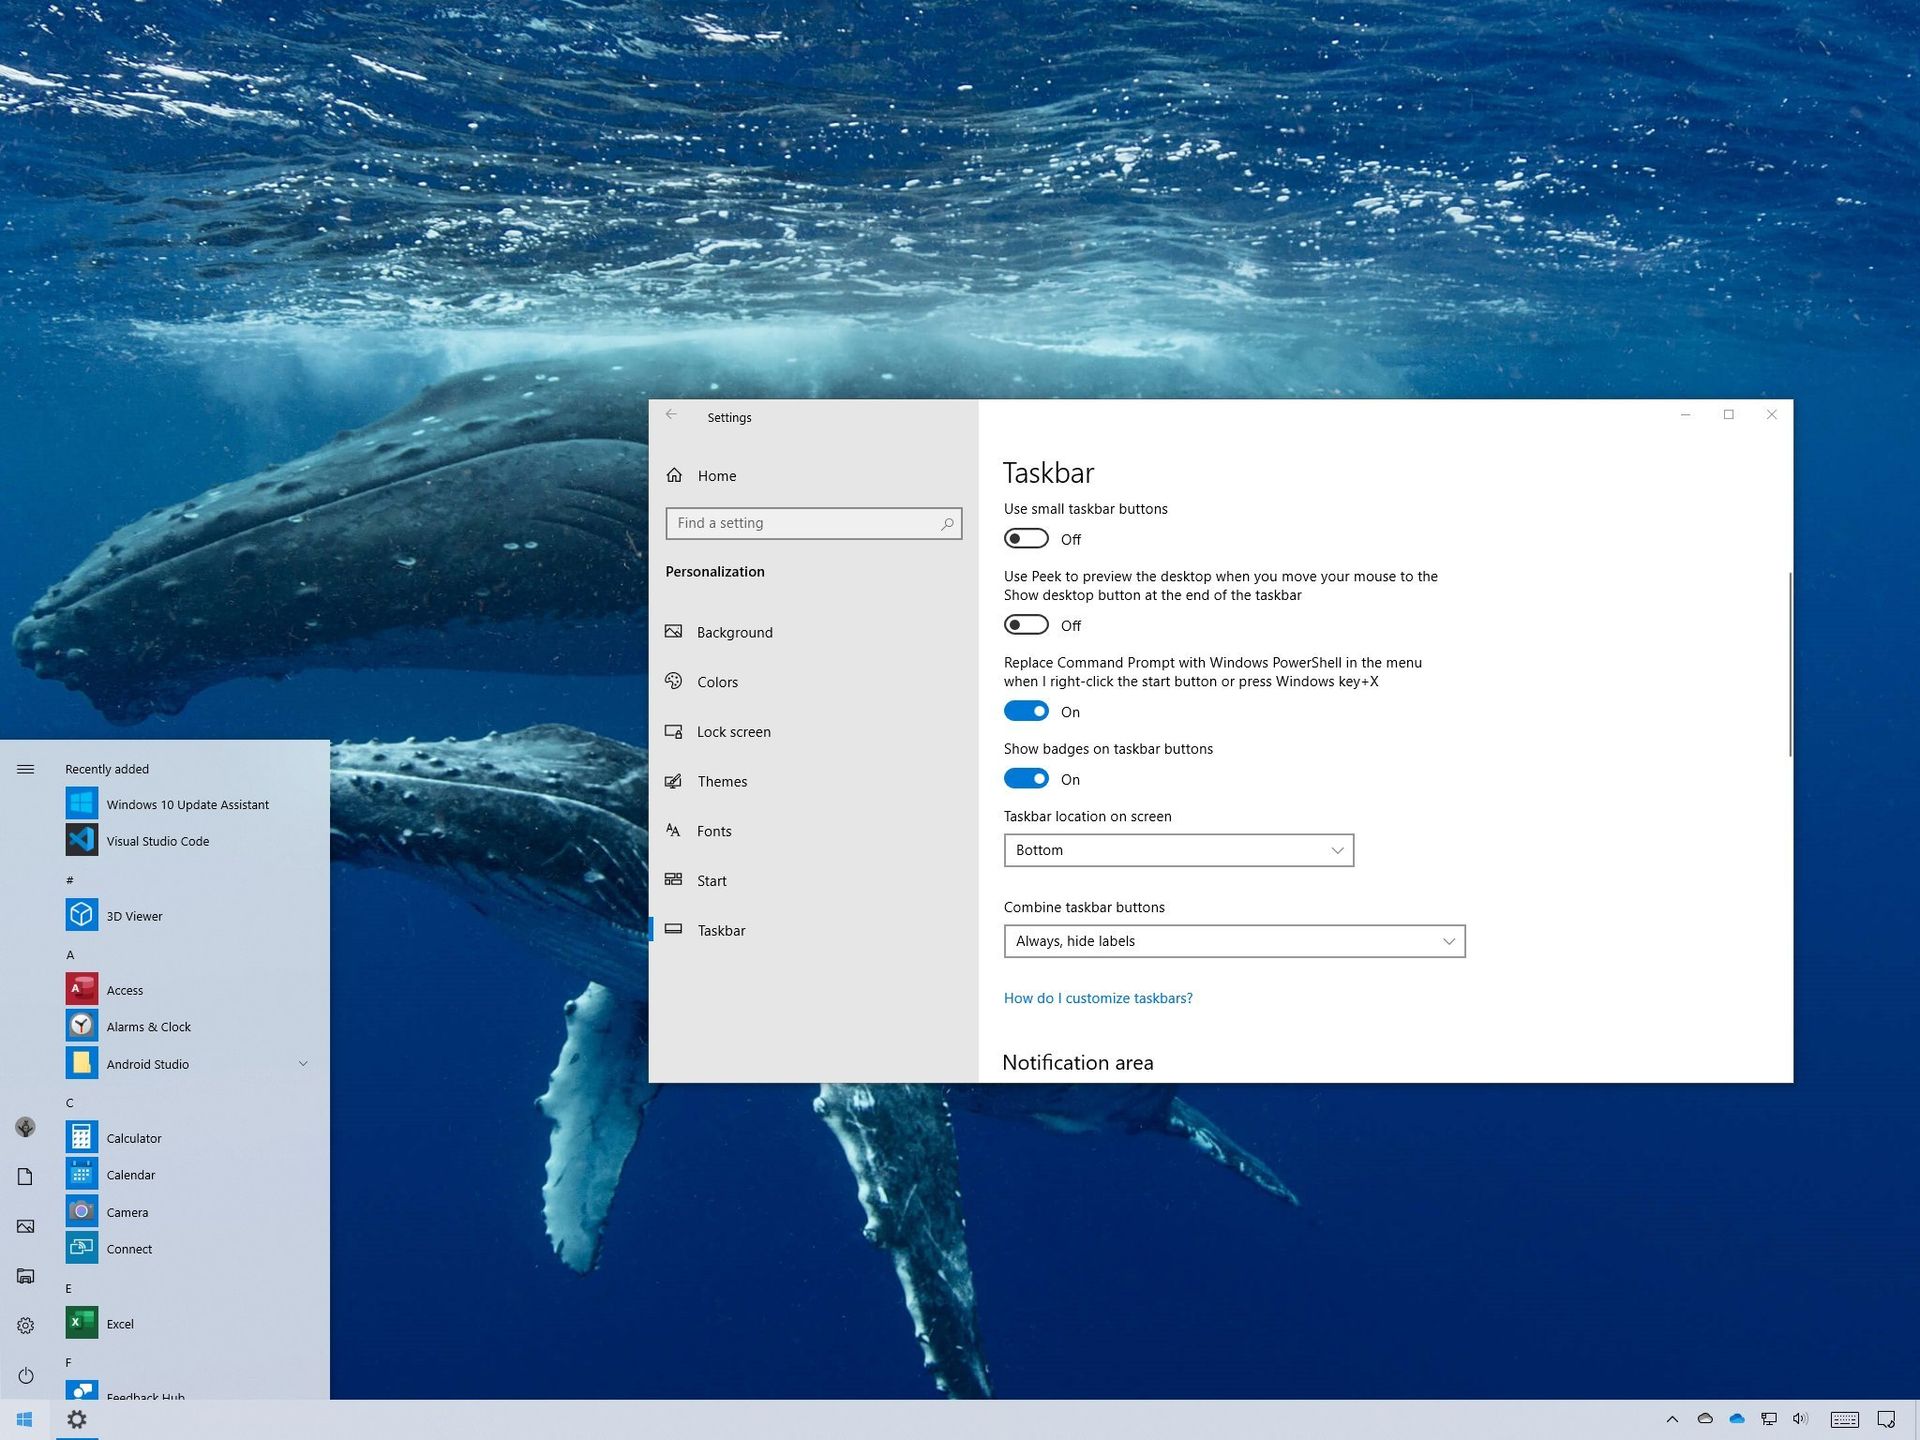1920x1440 pixels.
Task: Open the How do I customize taskbars link
Action: pyautogui.click(x=1098, y=997)
